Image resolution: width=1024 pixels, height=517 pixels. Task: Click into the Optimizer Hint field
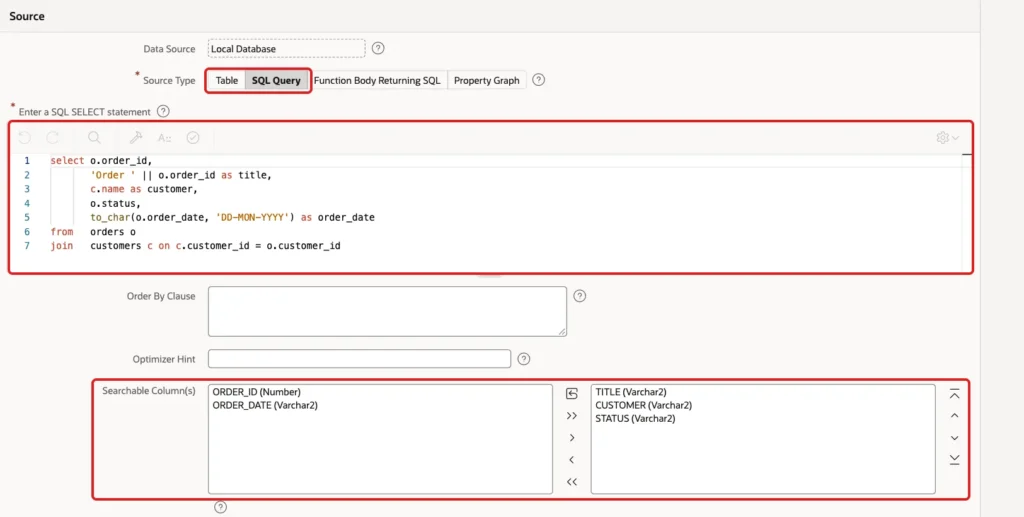pyautogui.click(x=359, y=359)
